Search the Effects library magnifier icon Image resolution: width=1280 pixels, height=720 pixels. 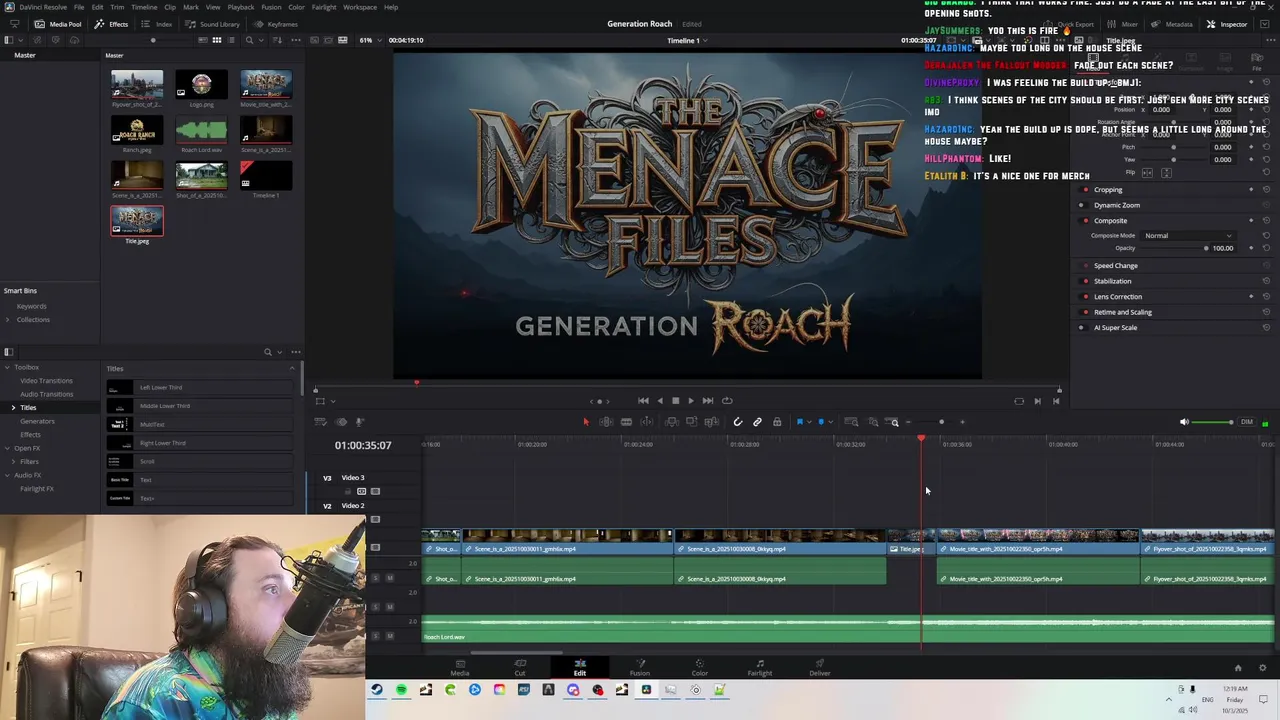point(267,352)
